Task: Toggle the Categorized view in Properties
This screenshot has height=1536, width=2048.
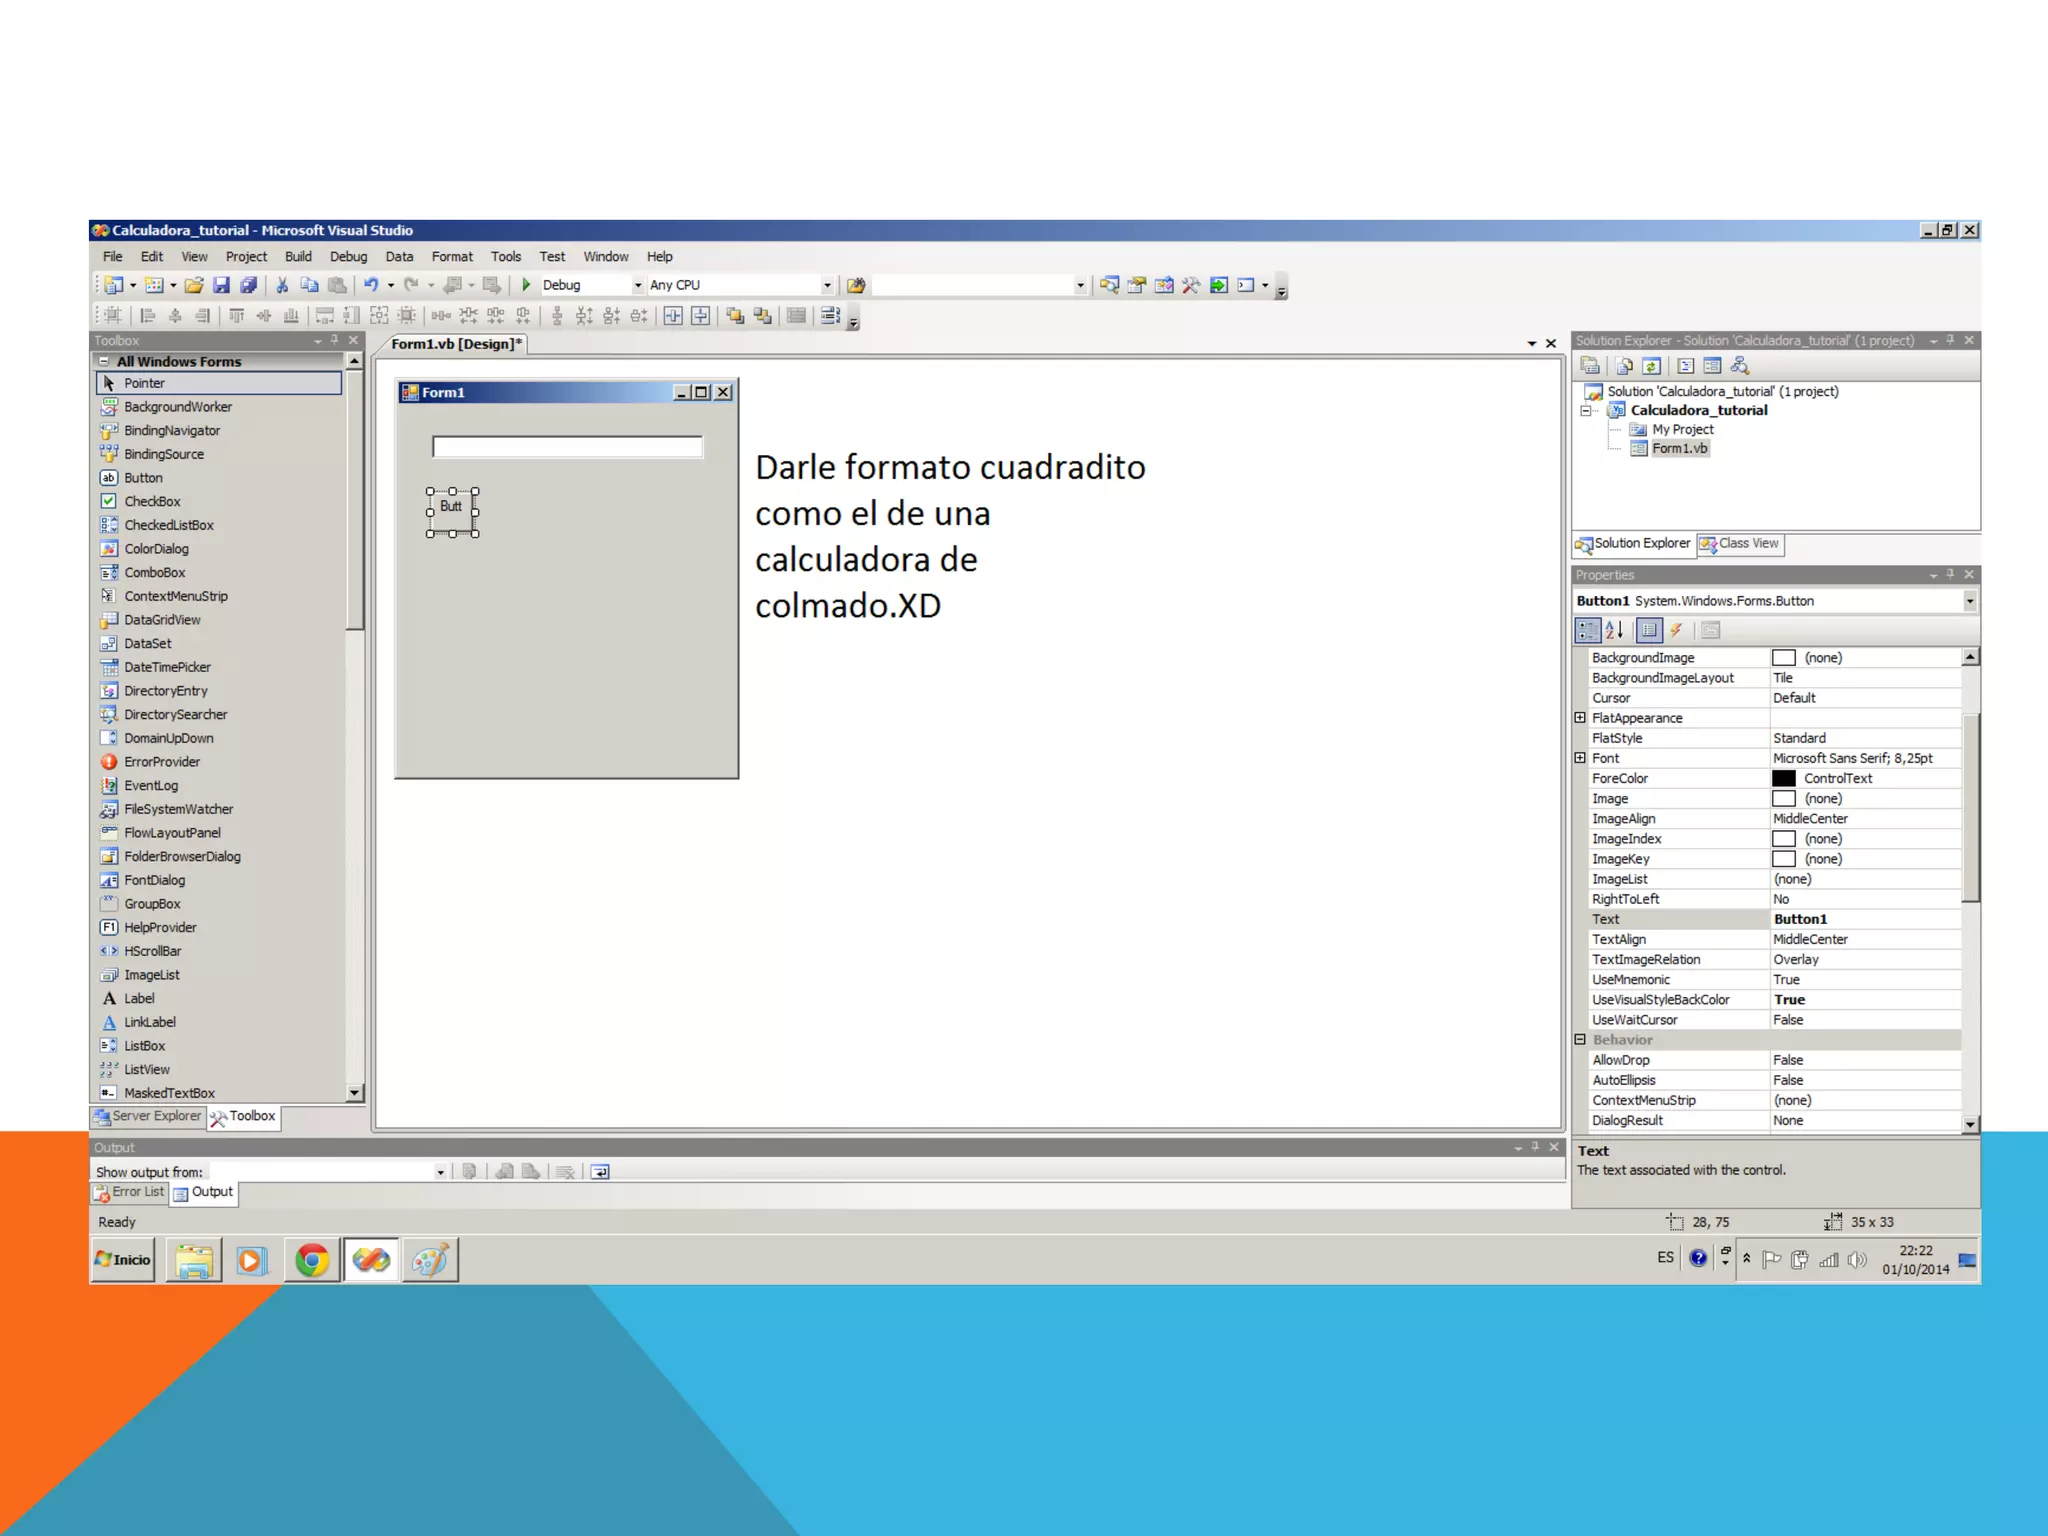Action: [1587, 630]
